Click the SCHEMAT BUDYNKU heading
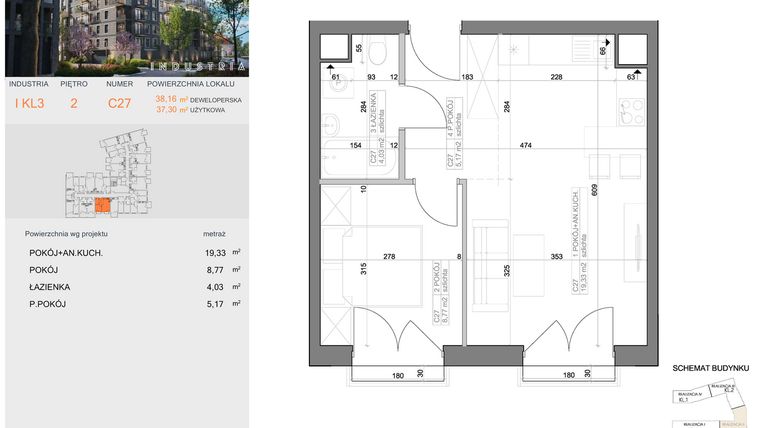This screenshot has width=760, height=428. coord(711,368)
